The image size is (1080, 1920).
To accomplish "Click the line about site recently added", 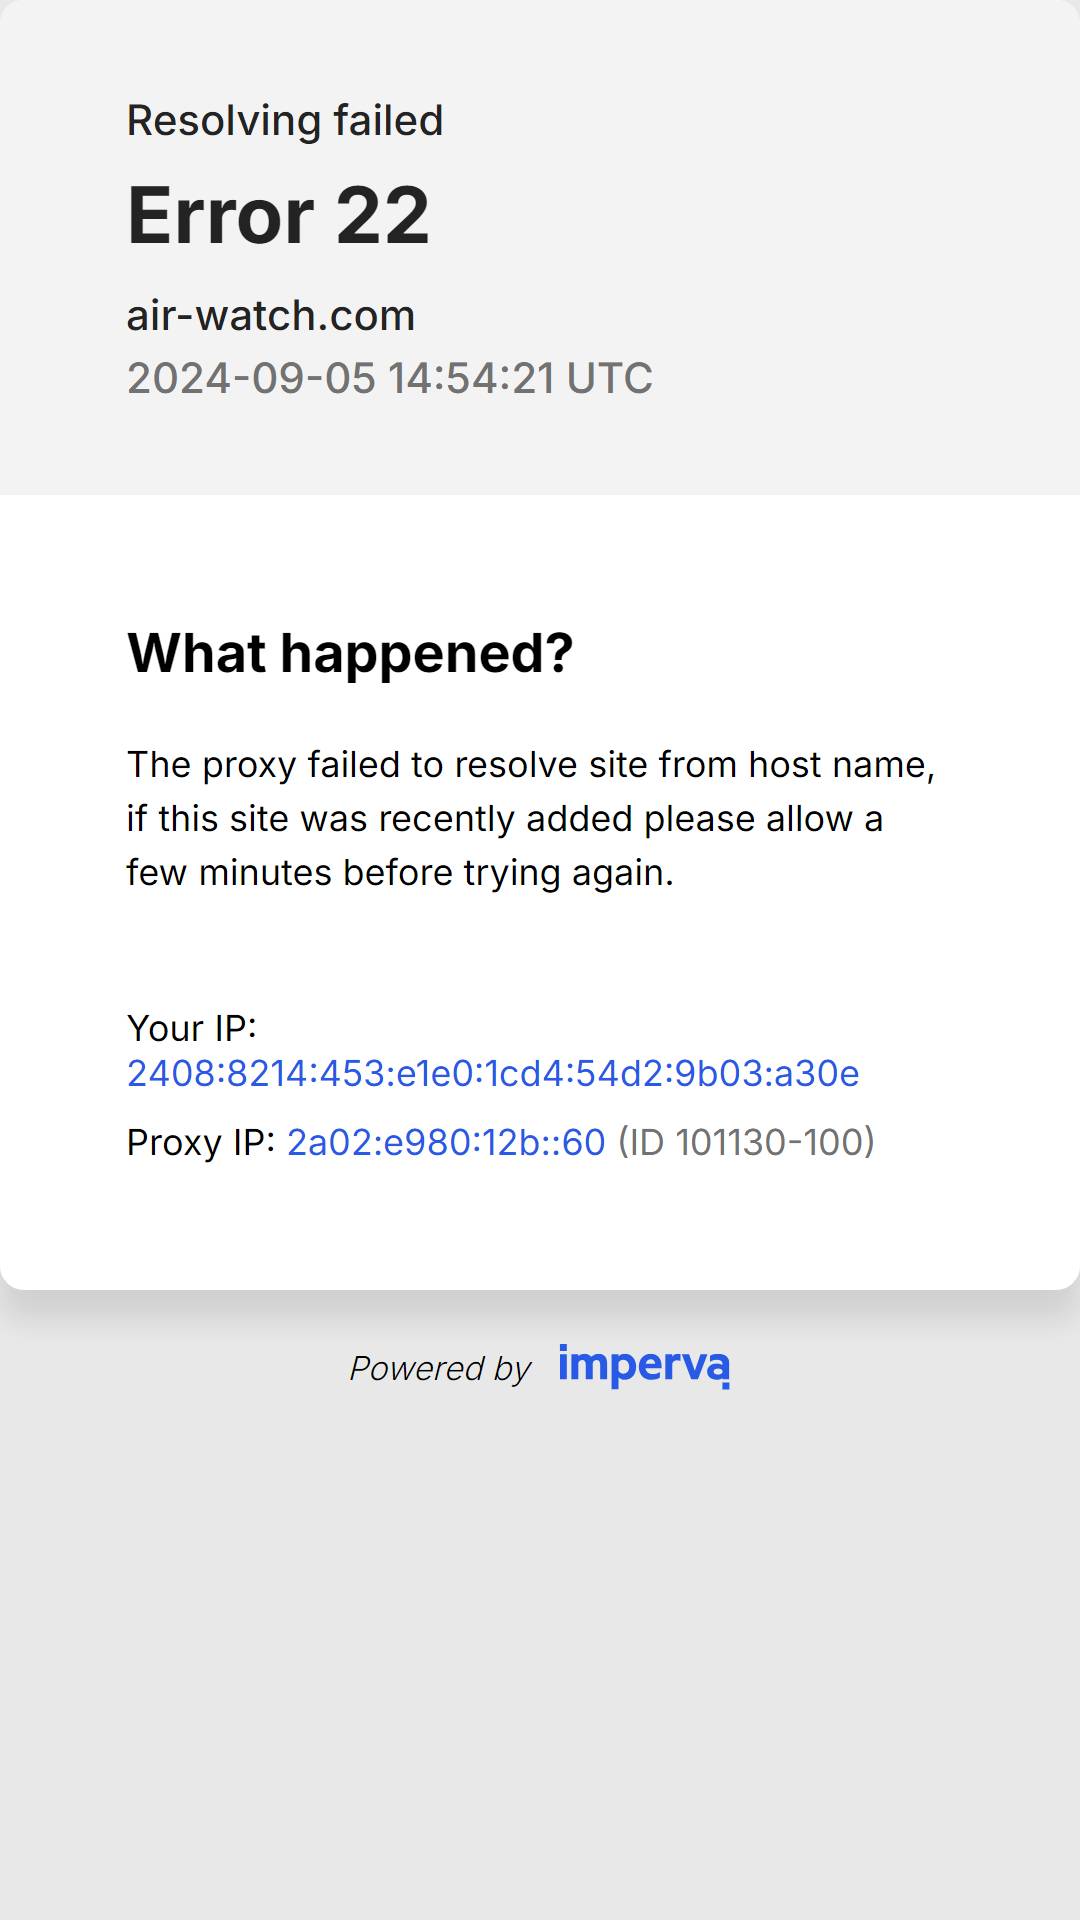I will click(505, 819).
